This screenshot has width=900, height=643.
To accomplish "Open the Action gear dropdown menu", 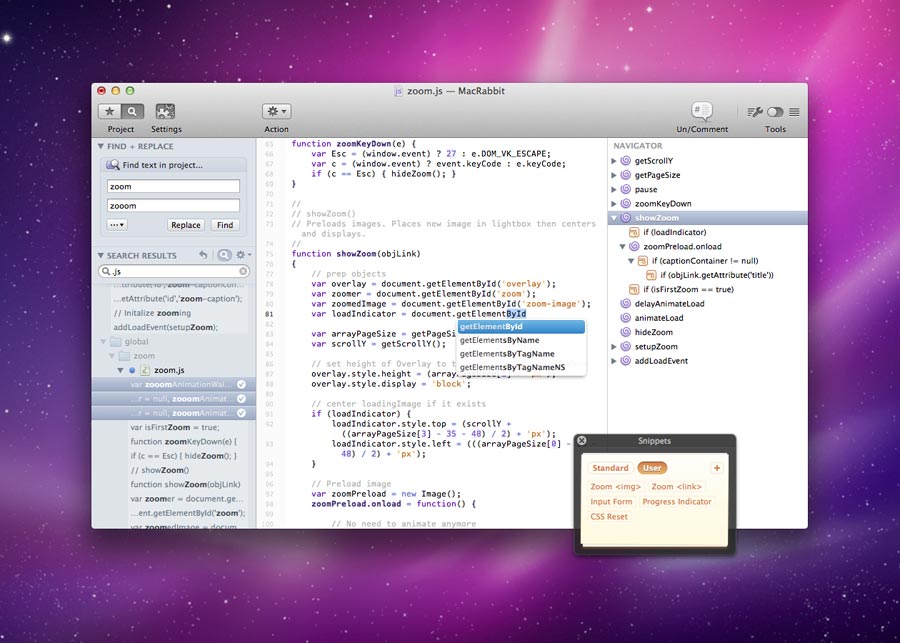I will point(276,111).
